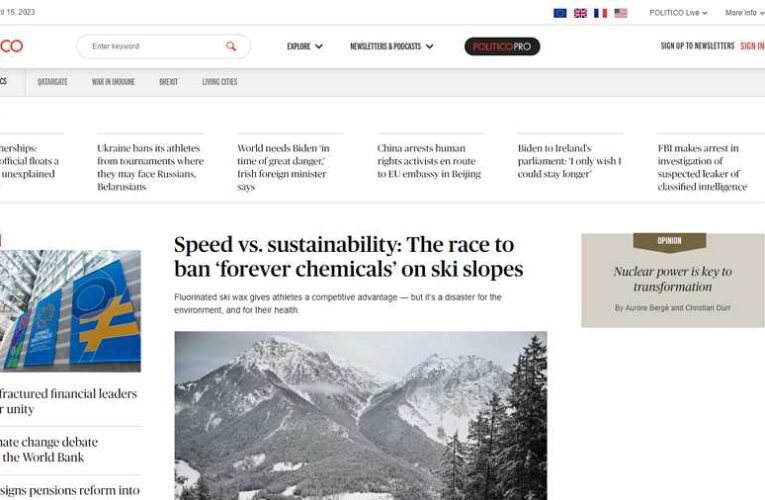Viewport: 765px width, 500px height.
Task: Expand Newsletters & Podcasts dropdown
Action: [x=391, y=46]
